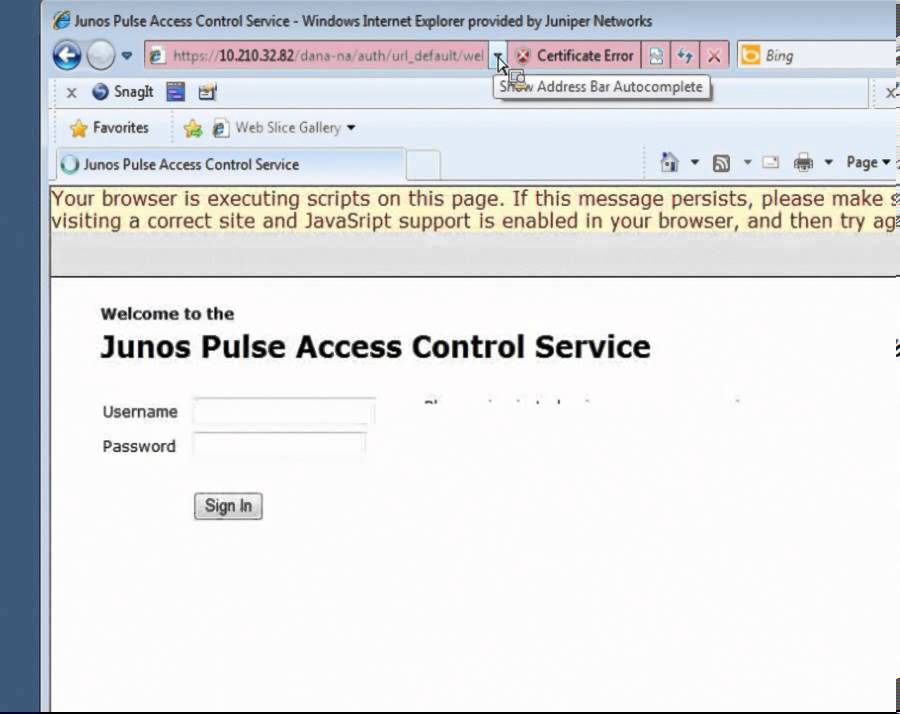Expand the Print dropdown arrow
The image size is (900, 714).
(828, 162)
